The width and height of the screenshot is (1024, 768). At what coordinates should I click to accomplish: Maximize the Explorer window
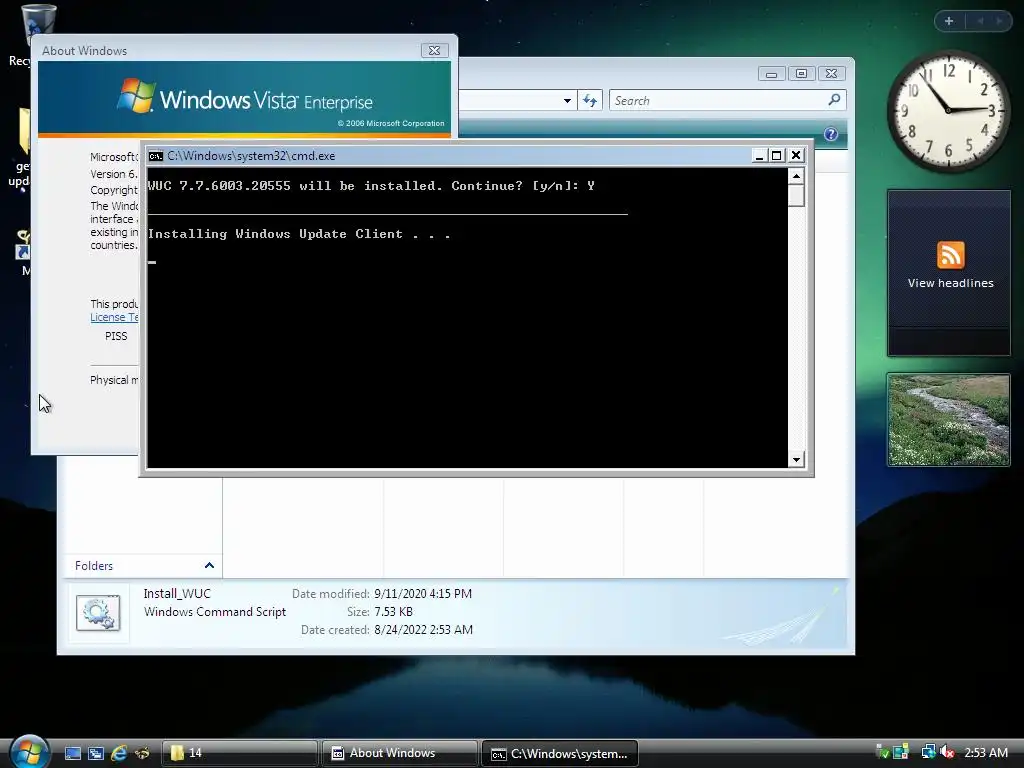801,74
